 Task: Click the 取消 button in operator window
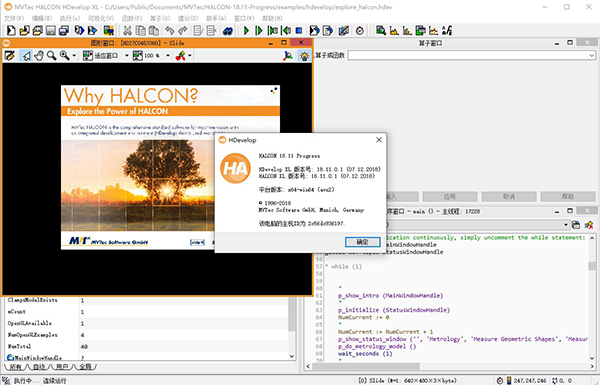(x=509, y=197)
